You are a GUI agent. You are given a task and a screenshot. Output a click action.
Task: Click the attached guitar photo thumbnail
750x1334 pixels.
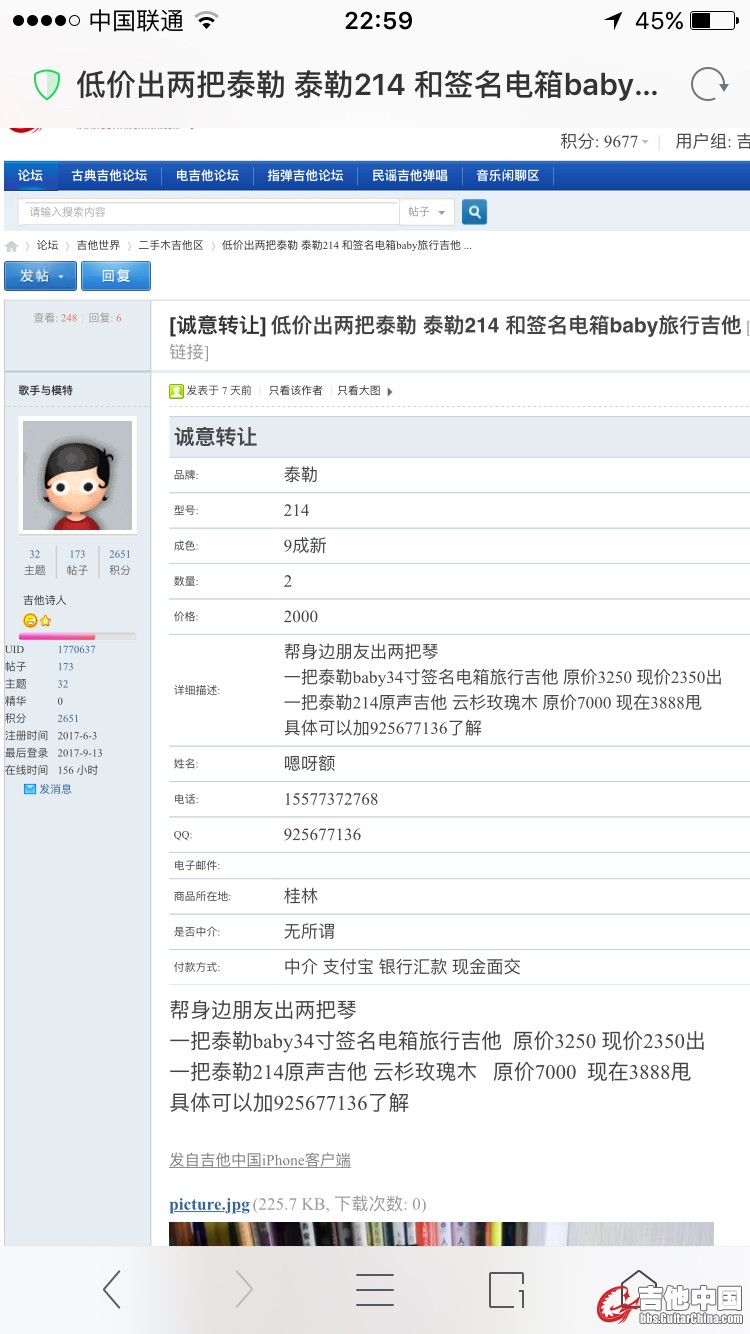tap(441, 1233)
